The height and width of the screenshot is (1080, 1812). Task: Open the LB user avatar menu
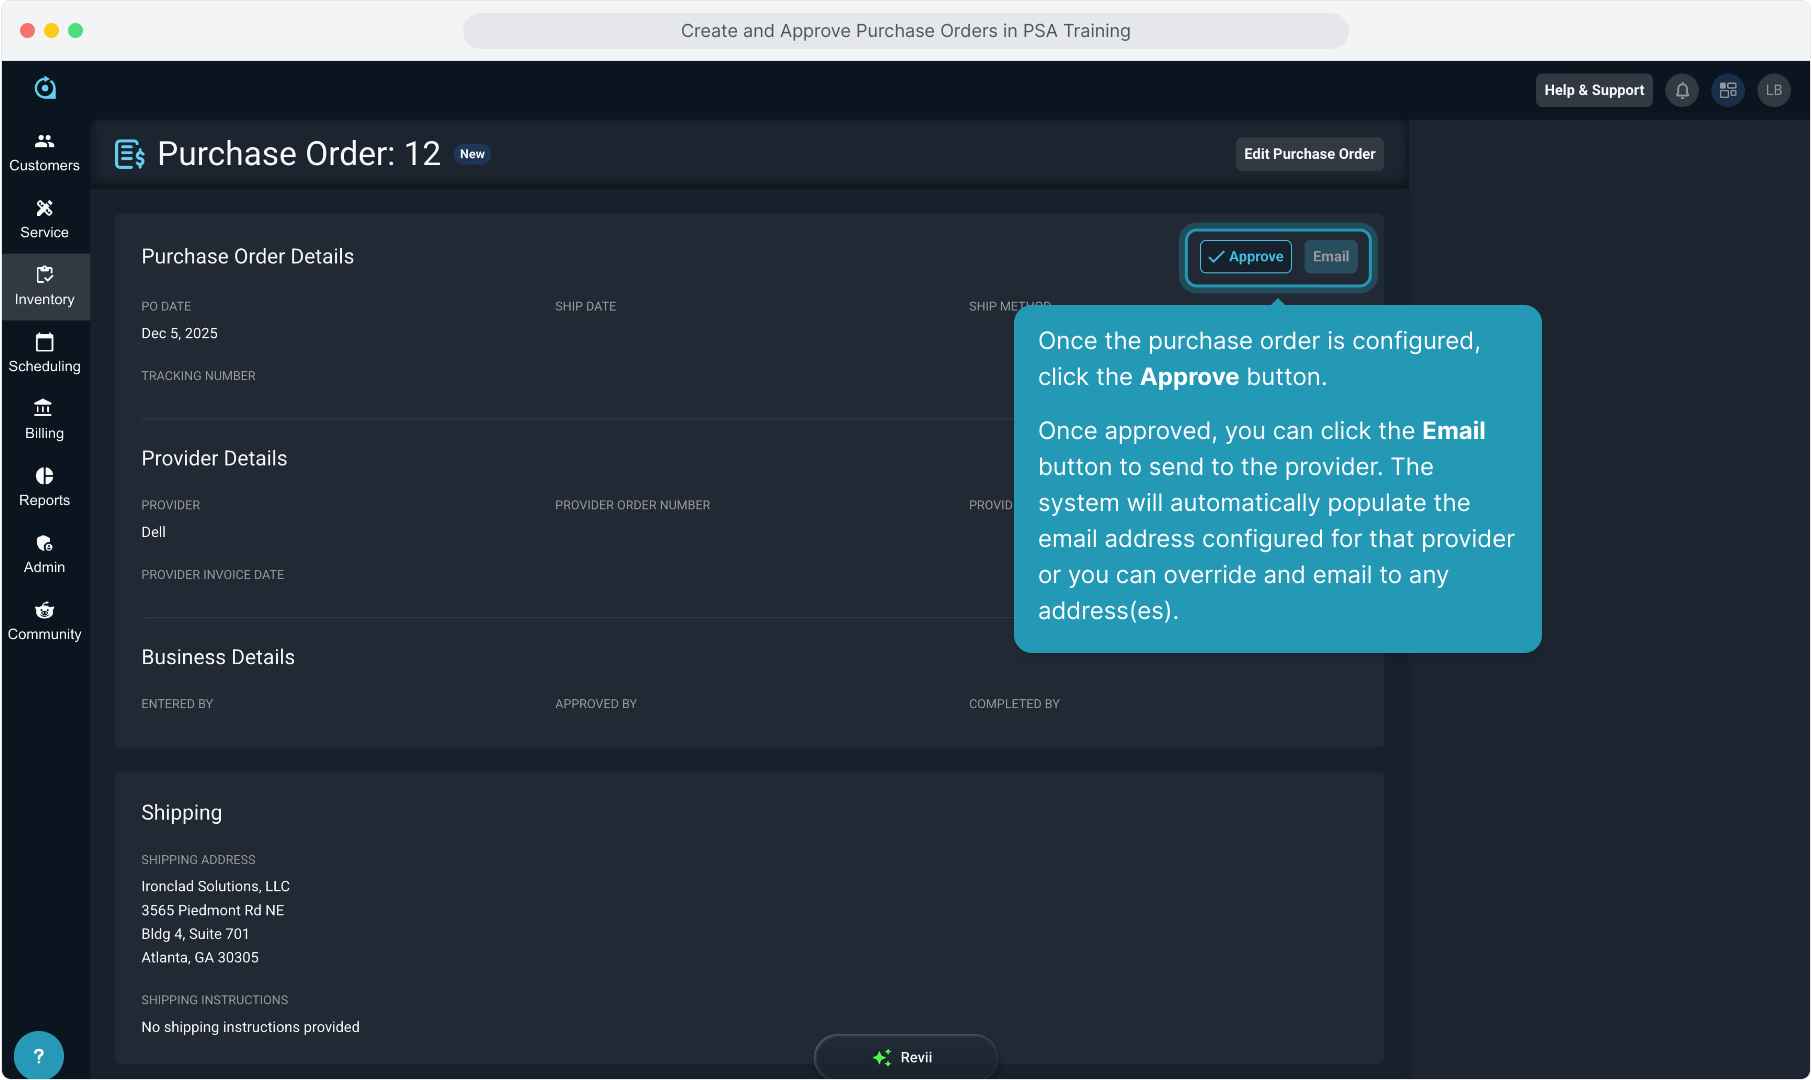pyautogui.click(x=1774, y=90)
